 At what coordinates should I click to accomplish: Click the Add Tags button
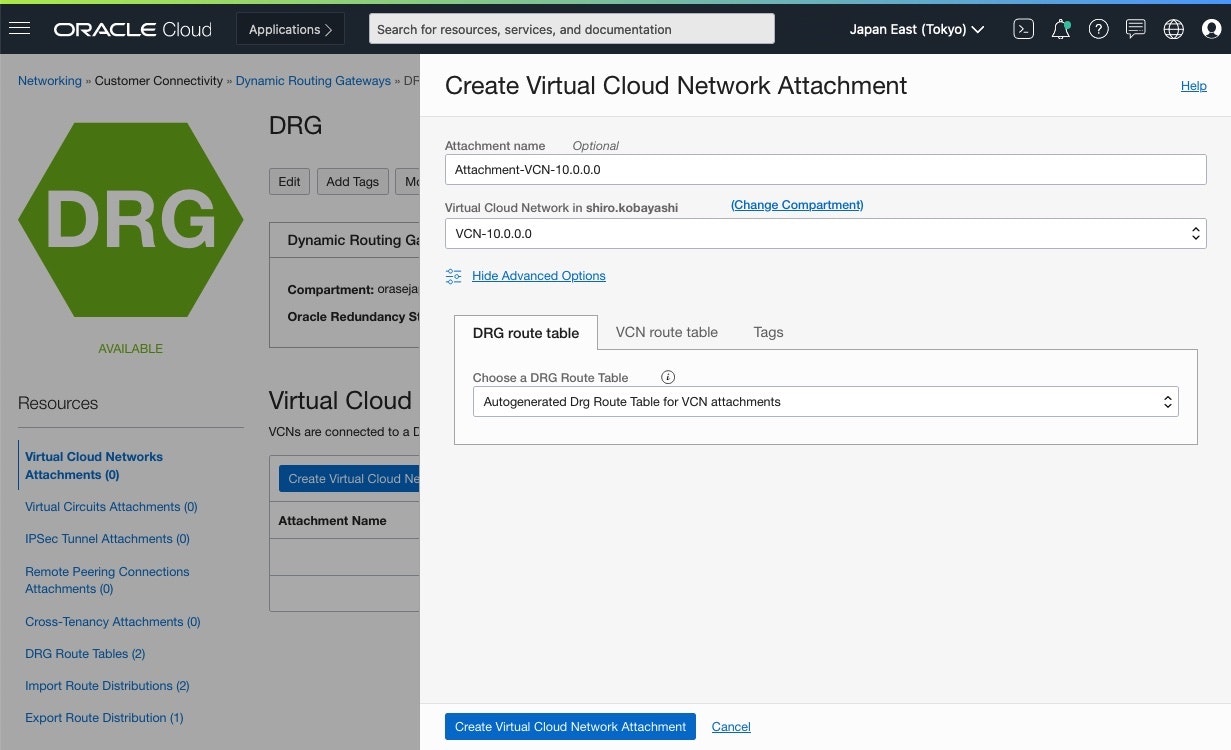coord(352,181)
